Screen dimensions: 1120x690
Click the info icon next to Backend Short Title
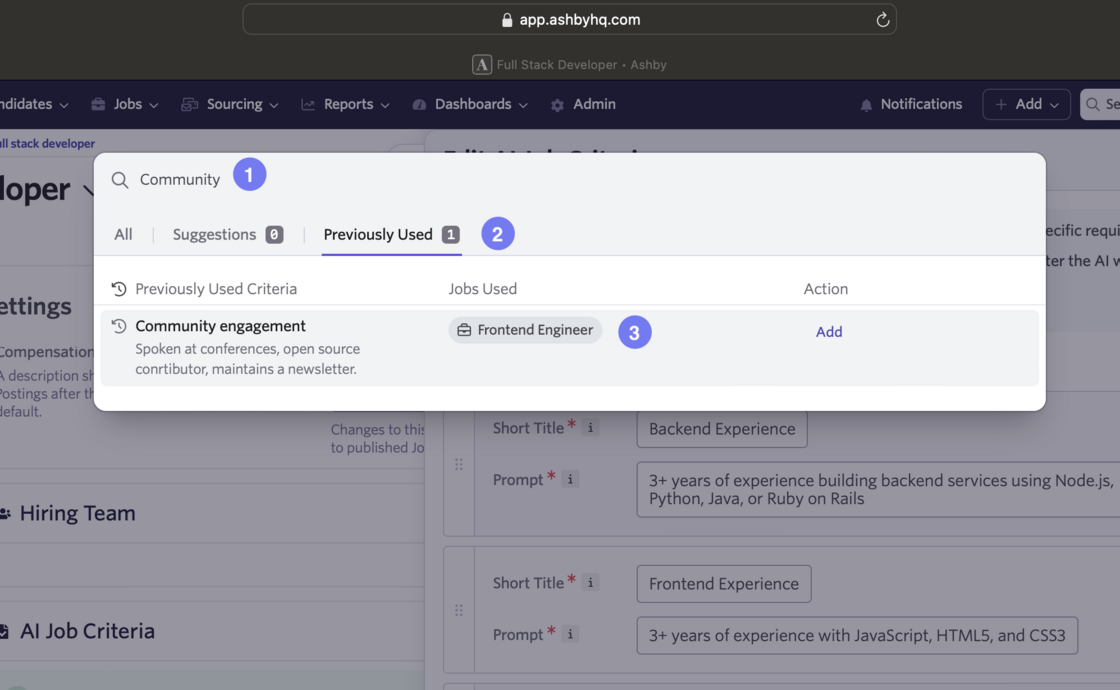pyautogui.click(x=591, y=428)
